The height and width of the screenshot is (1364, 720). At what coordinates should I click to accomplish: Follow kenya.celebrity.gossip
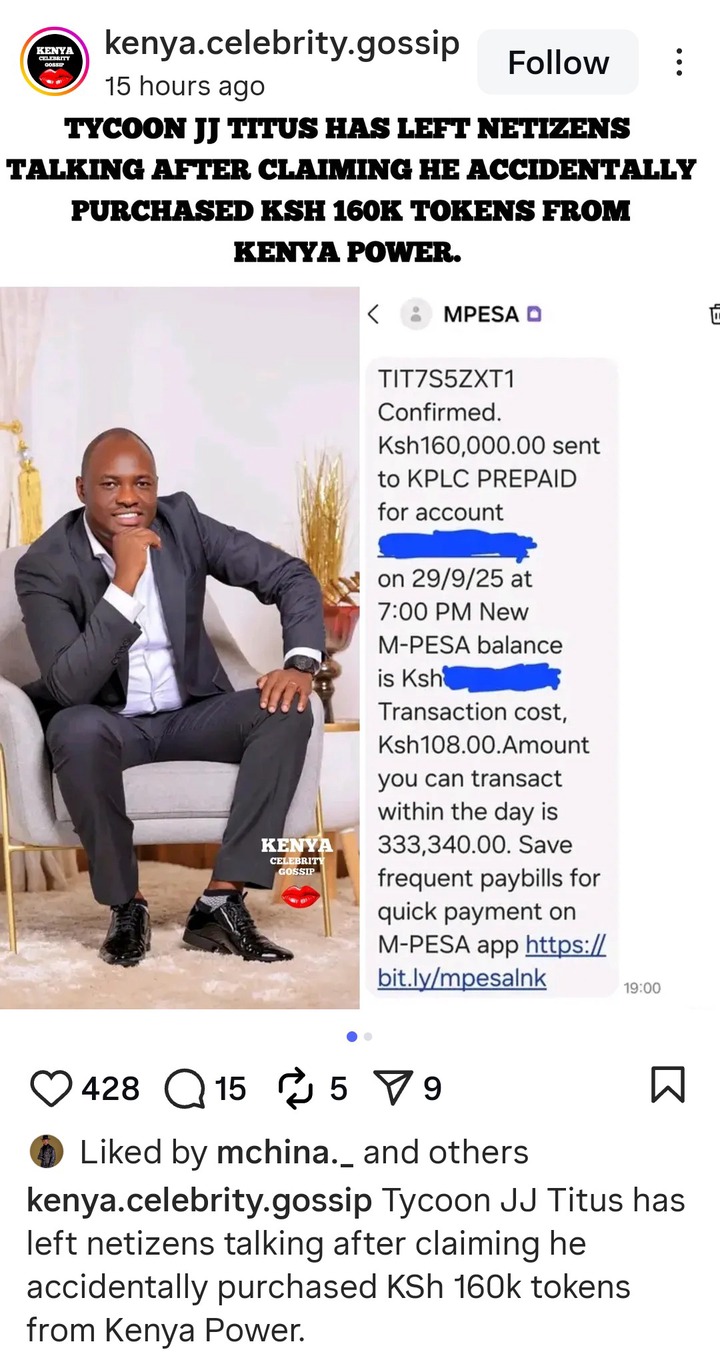558,62
